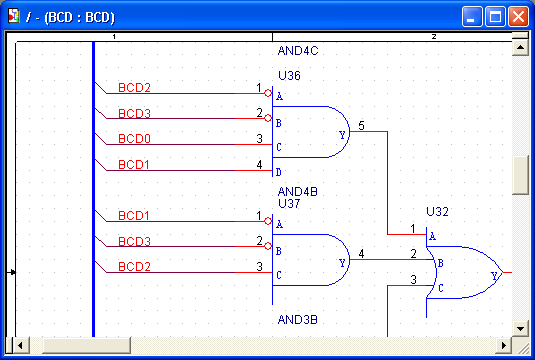Click the vertical scrollbar up arrow
Viewport: 535px width, 360px height.
[x=520, y=47]
